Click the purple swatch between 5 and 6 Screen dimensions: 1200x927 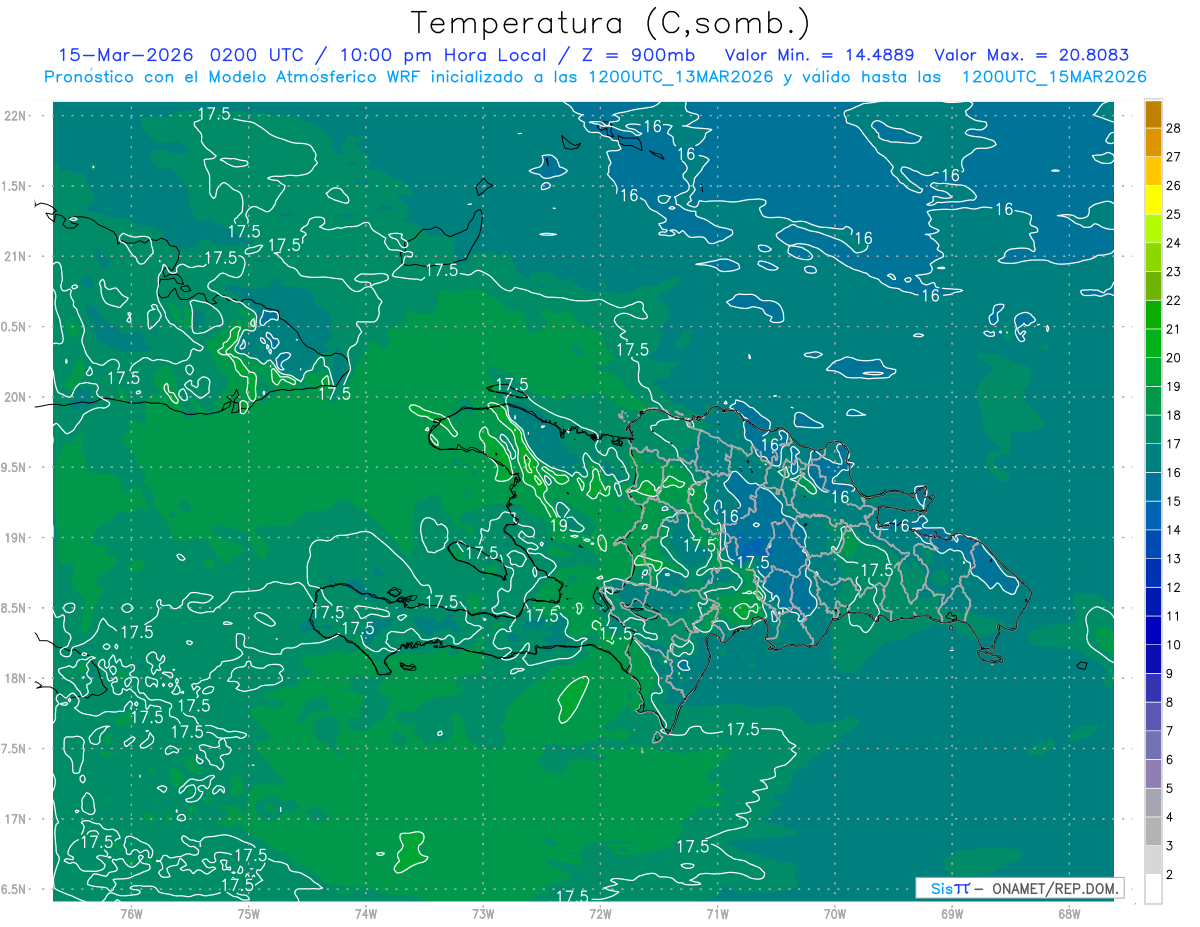[1153, 774]
